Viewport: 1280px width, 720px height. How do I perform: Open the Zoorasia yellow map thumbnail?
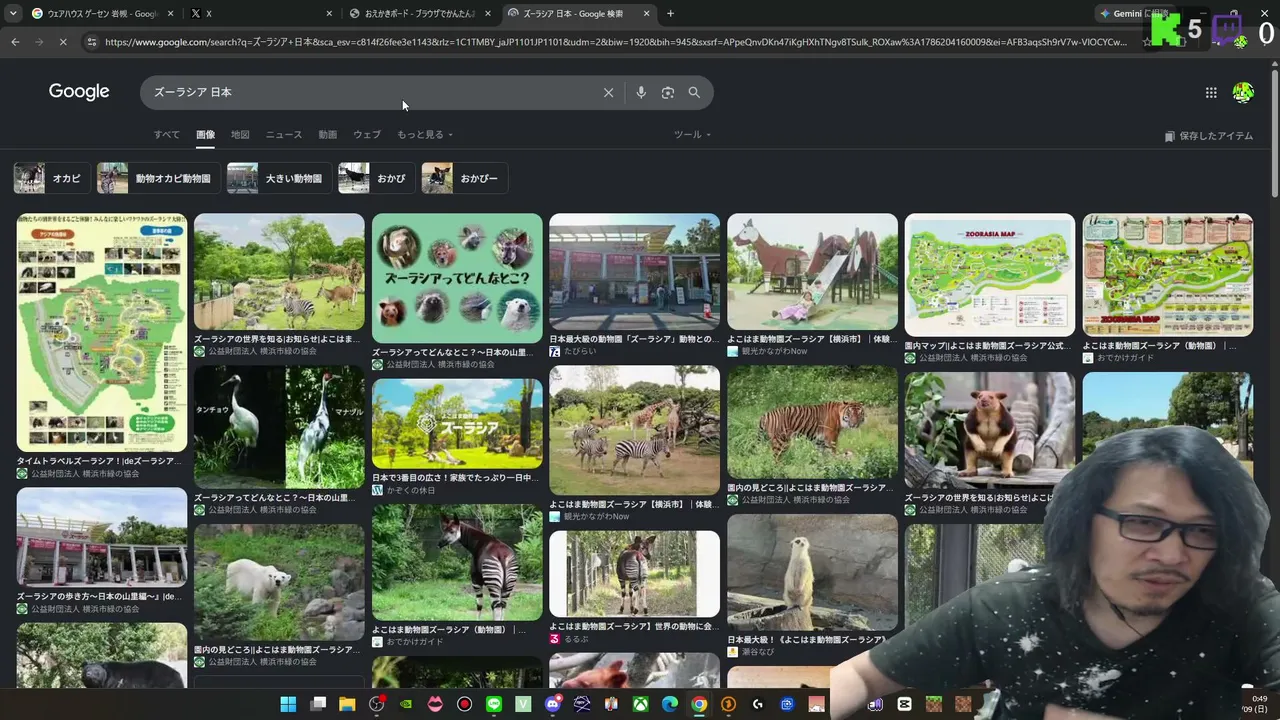(x=102, y=333)
